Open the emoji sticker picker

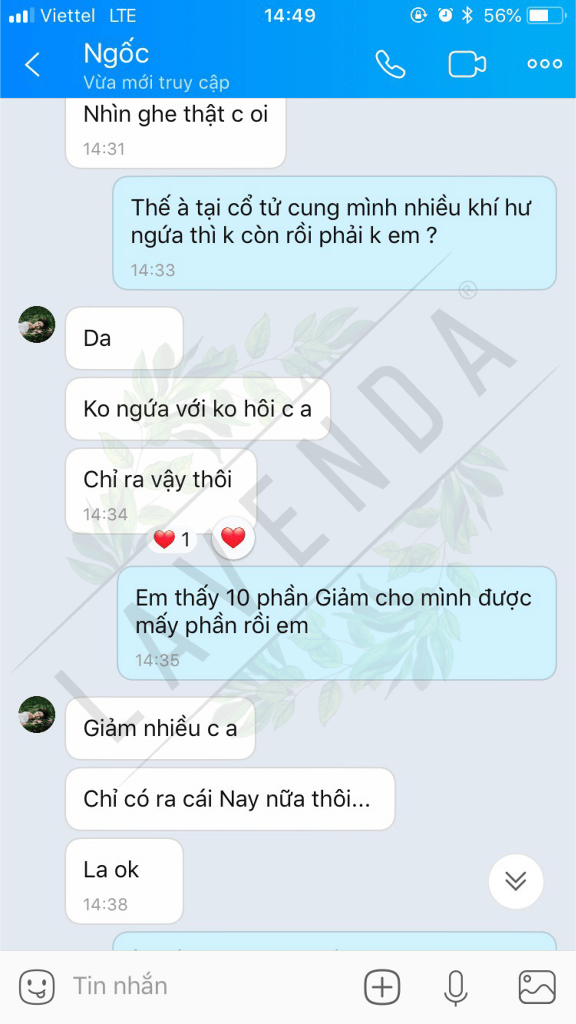click(37, 986)
